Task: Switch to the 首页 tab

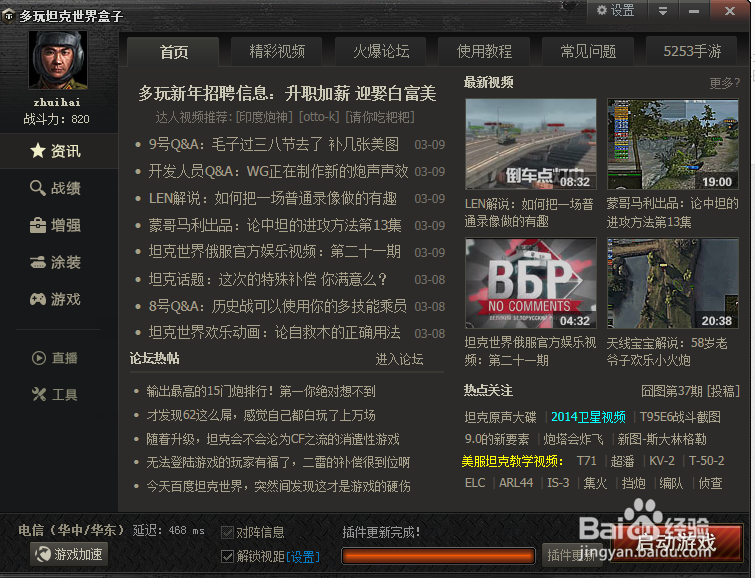Action: 173,52
